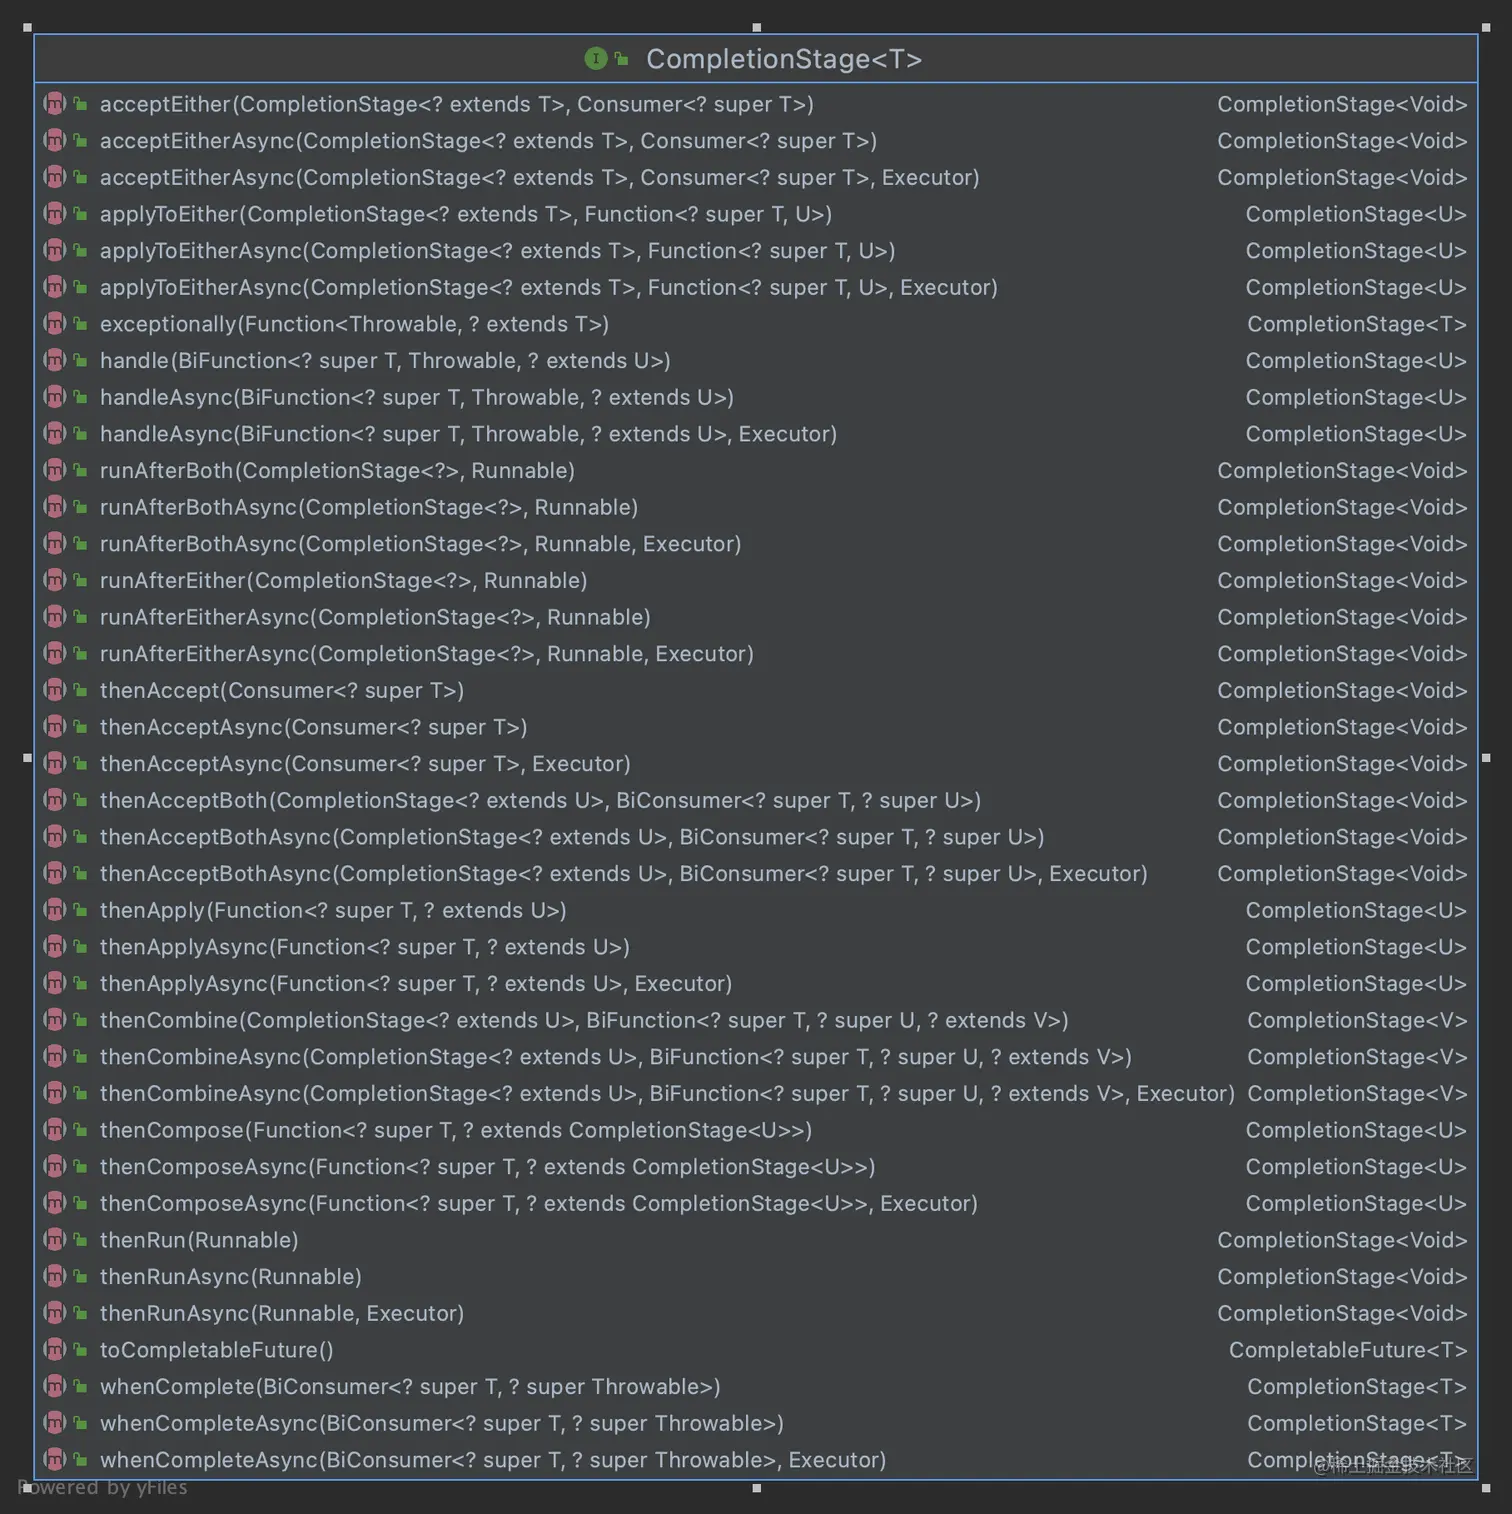Select the thenAcceptBoth method signature

541,801
